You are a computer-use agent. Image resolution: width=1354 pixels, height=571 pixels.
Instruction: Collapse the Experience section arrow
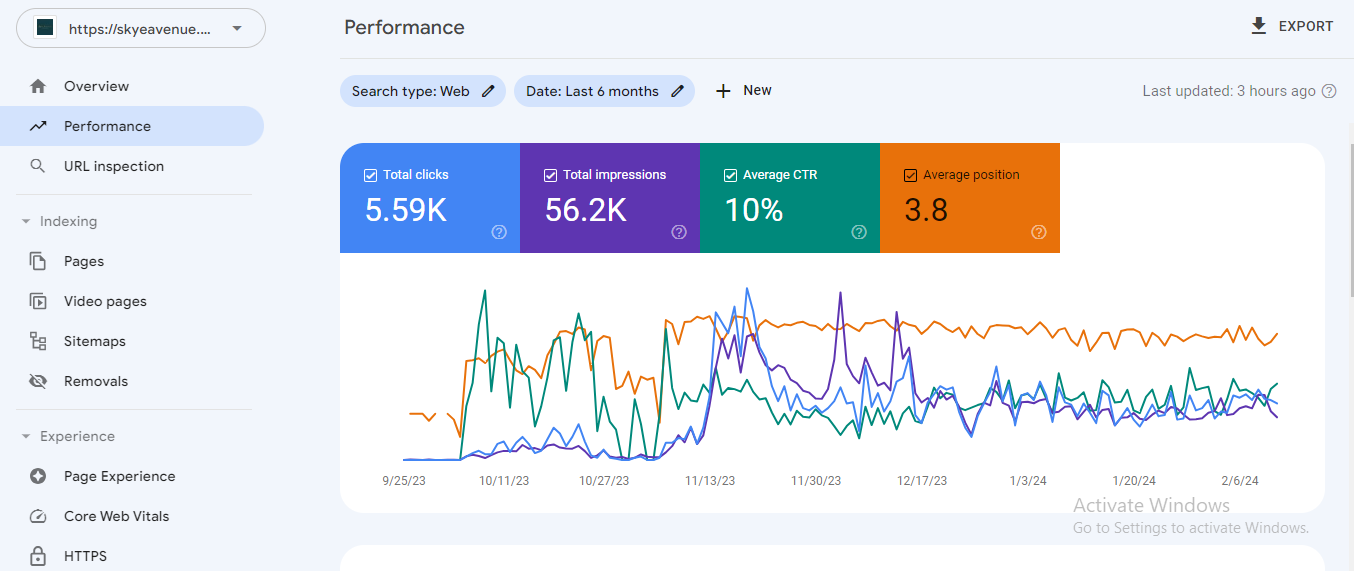pos(26,436)
